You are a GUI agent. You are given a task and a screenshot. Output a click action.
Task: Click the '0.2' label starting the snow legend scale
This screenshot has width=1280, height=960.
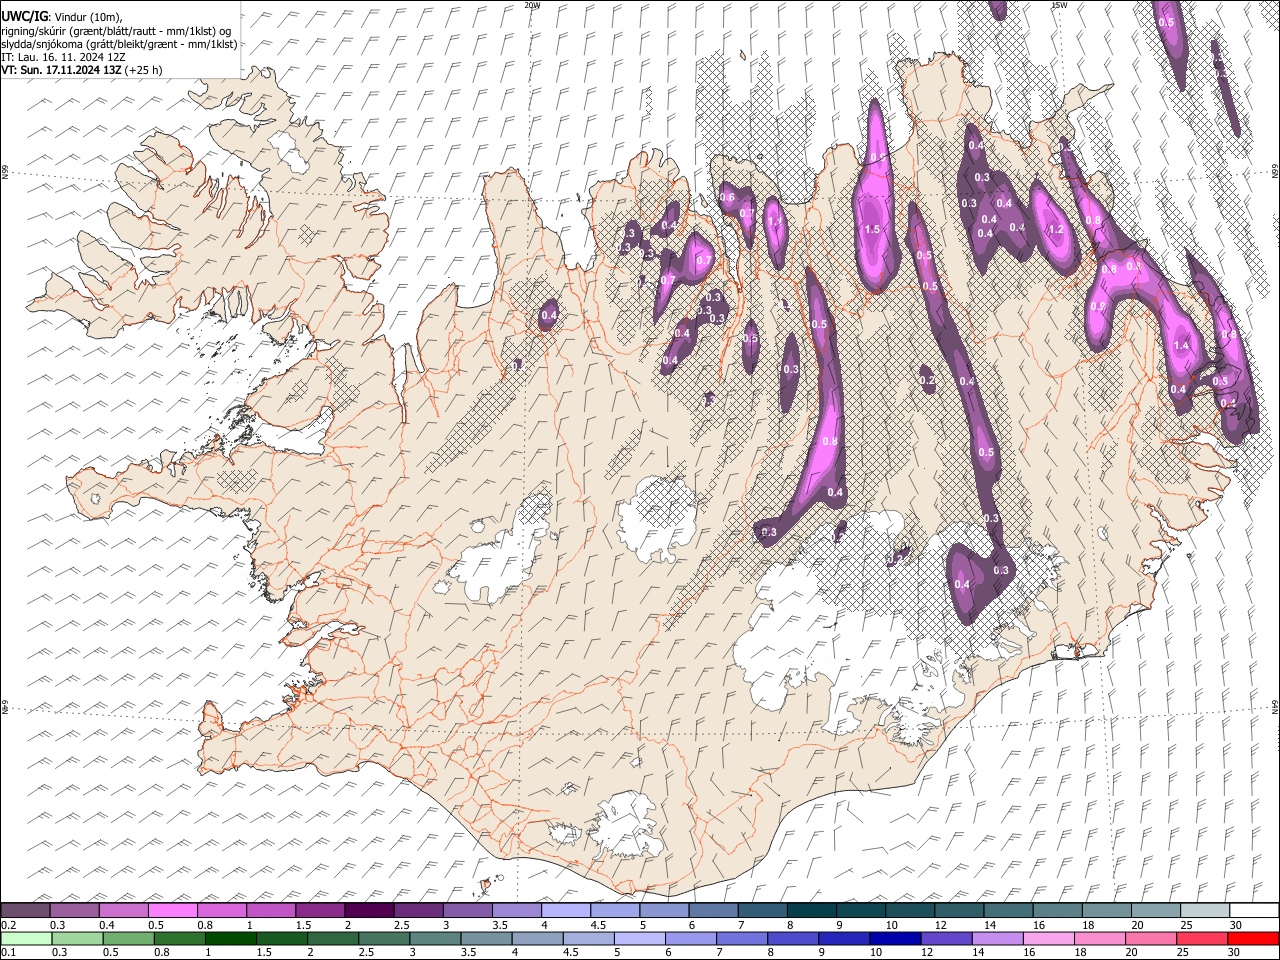pyautogui.click(x=8, y=925)
